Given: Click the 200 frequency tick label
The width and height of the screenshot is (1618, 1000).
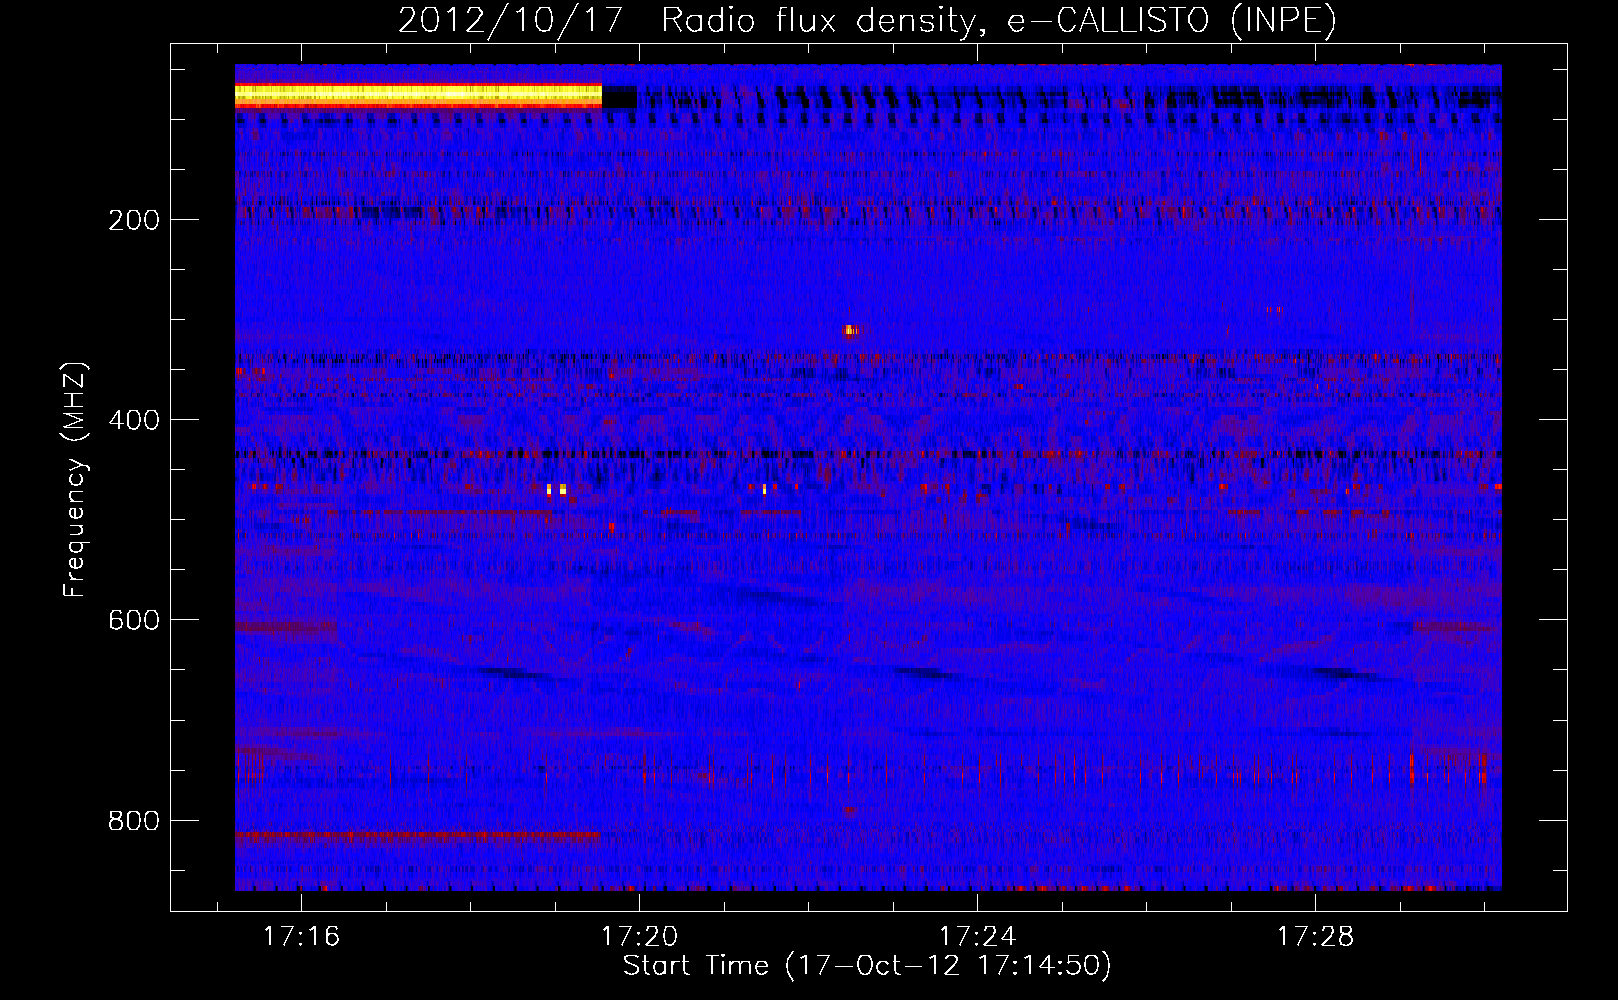Looking at the screenshot, I should click(134, 220).
